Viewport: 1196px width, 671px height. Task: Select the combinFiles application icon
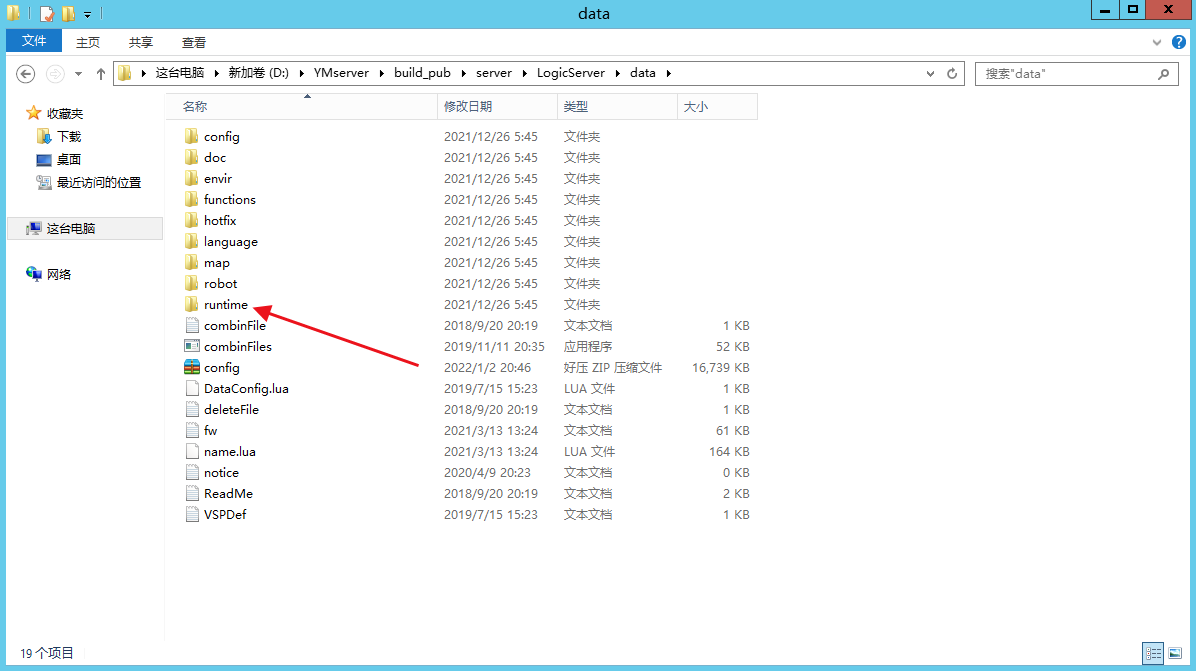pos(192,347)
